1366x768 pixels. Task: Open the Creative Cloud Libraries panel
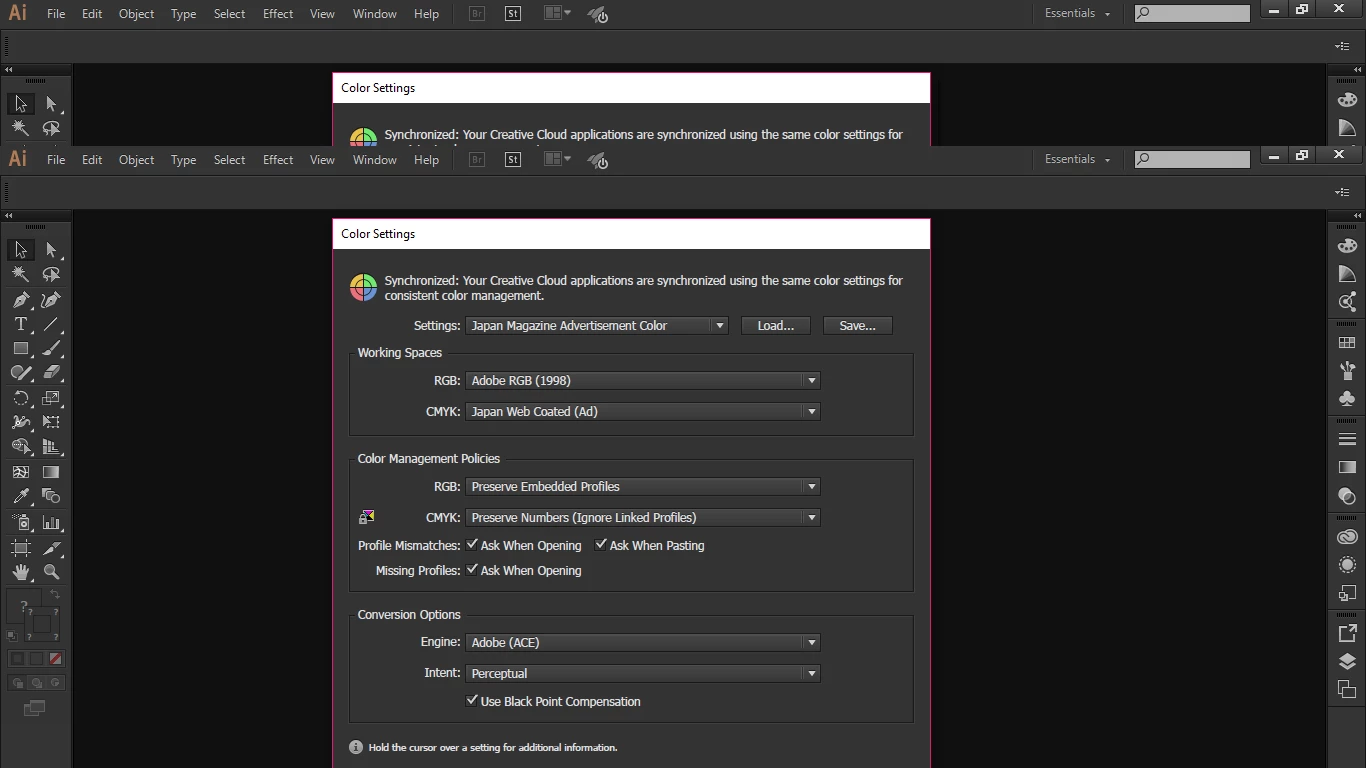click(x=1347, y=537)
